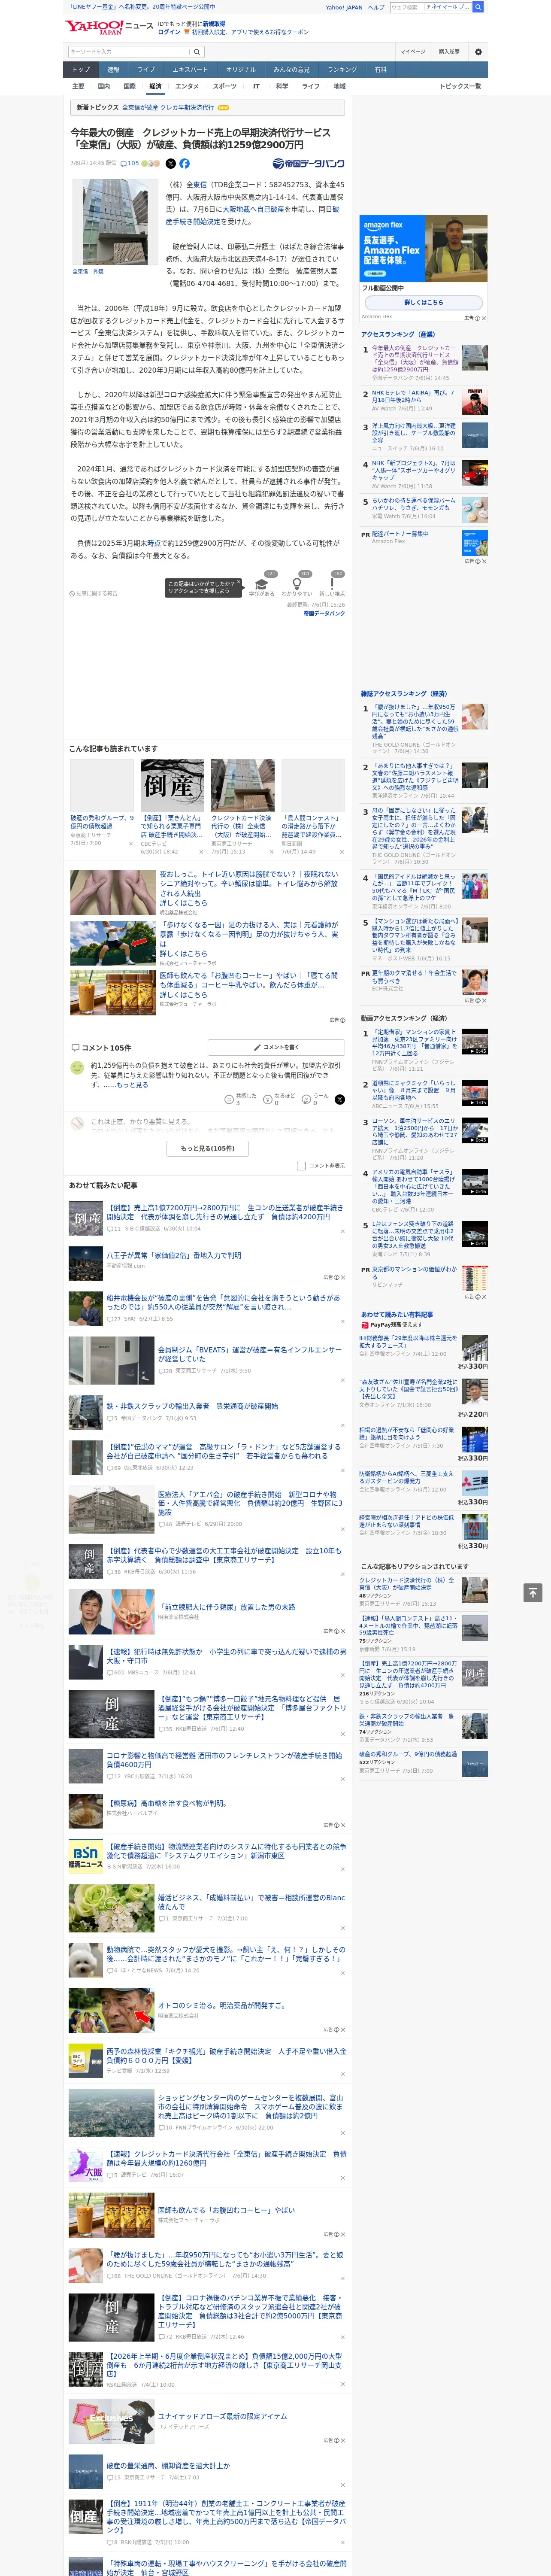Open 有料 tab

tap(380, 70)
